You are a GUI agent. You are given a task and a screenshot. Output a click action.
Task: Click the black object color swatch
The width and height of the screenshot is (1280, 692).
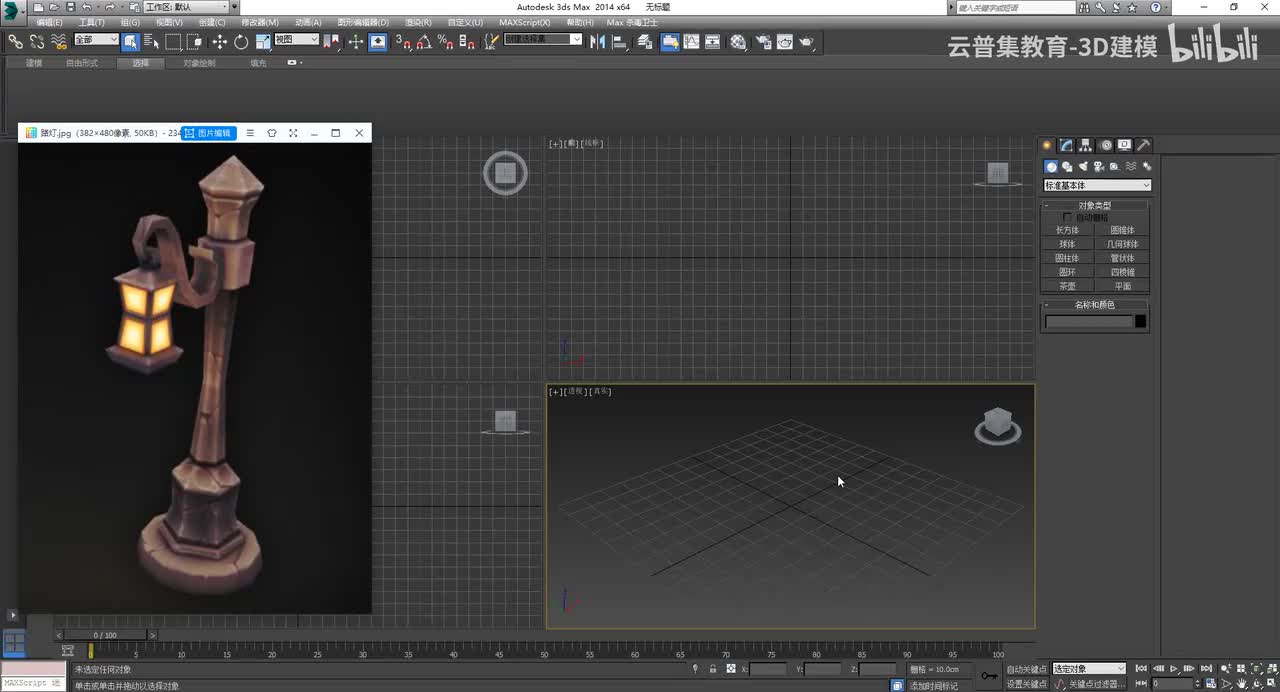pos(1141,321)
